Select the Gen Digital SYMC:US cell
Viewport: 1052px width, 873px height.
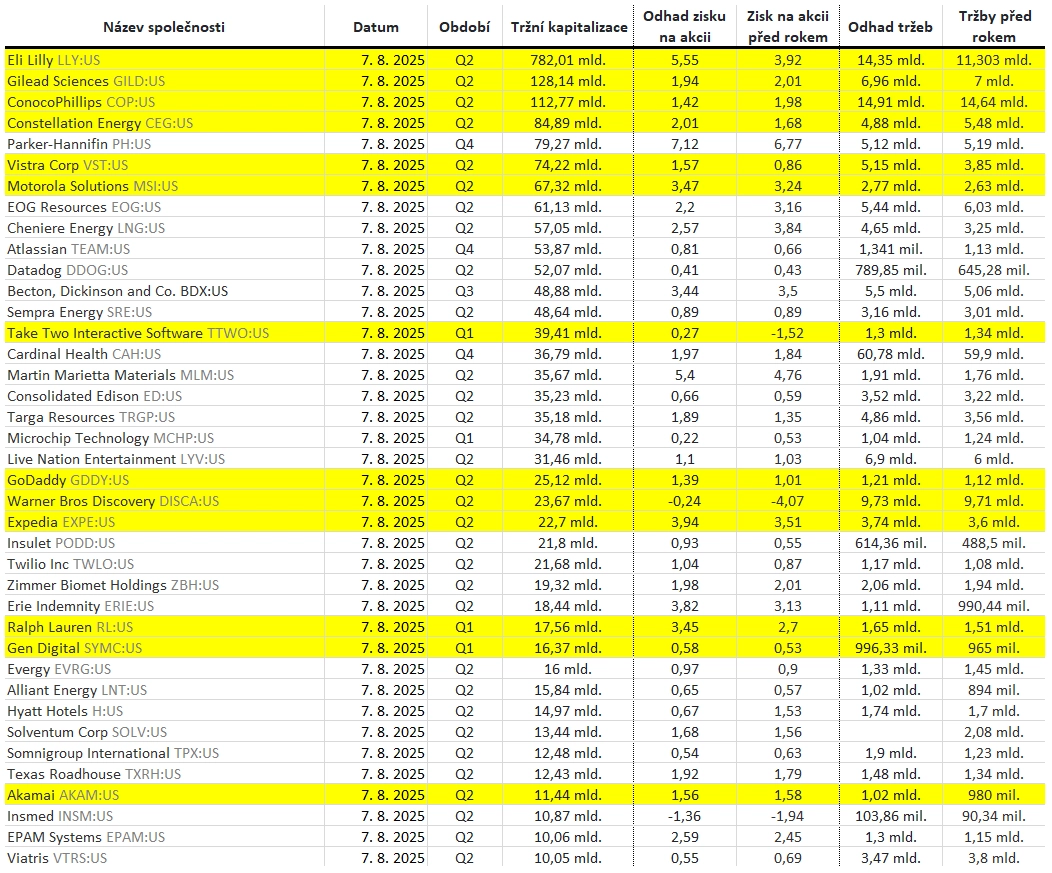pyautogui.click(x=164, y=648)
